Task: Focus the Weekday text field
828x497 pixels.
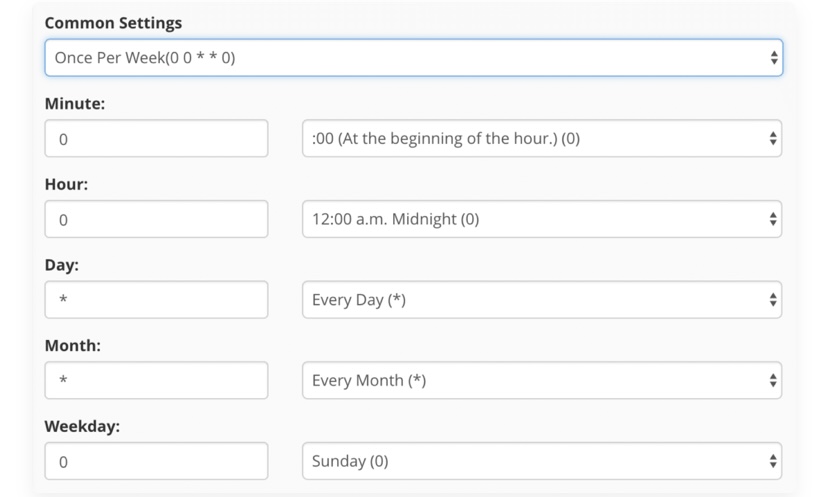Action: coord(156,461)
